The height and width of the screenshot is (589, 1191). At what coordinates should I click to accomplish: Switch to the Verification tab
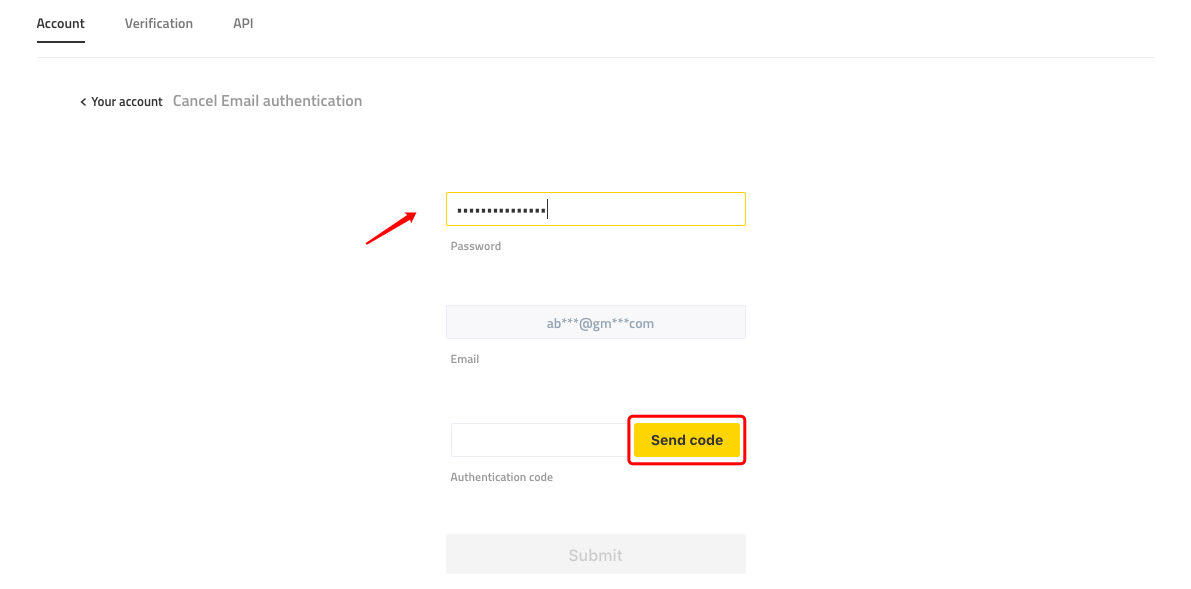pos(159,24)
